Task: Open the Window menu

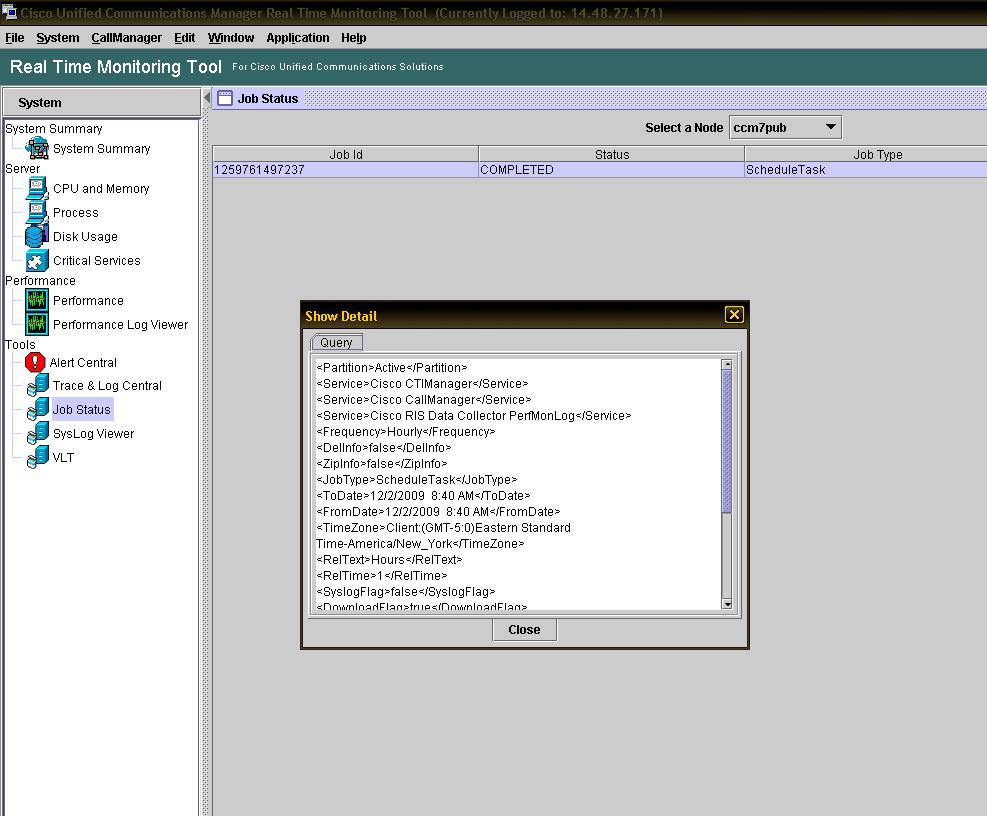Action: (231, 38)
